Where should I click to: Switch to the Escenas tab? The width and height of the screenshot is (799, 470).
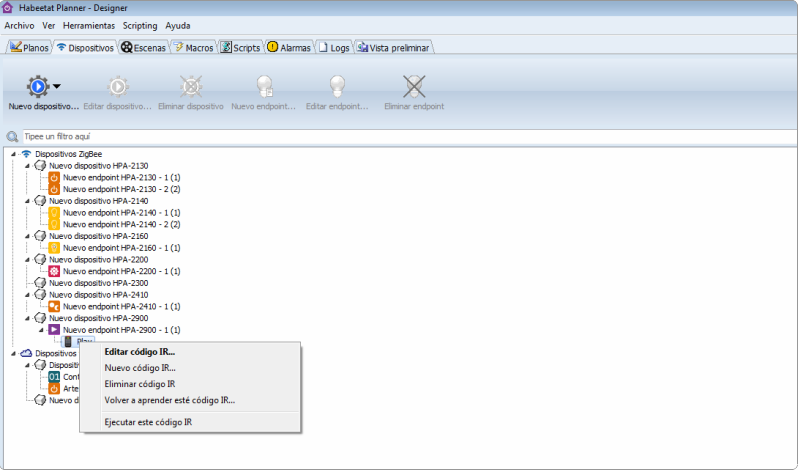pos(143,47)
